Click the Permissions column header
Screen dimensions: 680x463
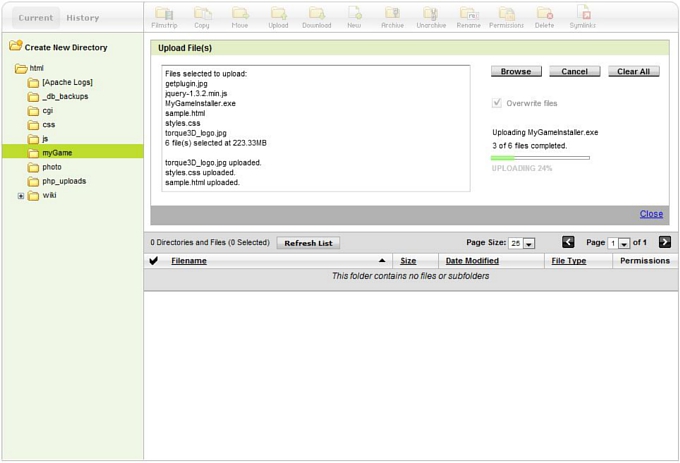(x=645, y=261)
